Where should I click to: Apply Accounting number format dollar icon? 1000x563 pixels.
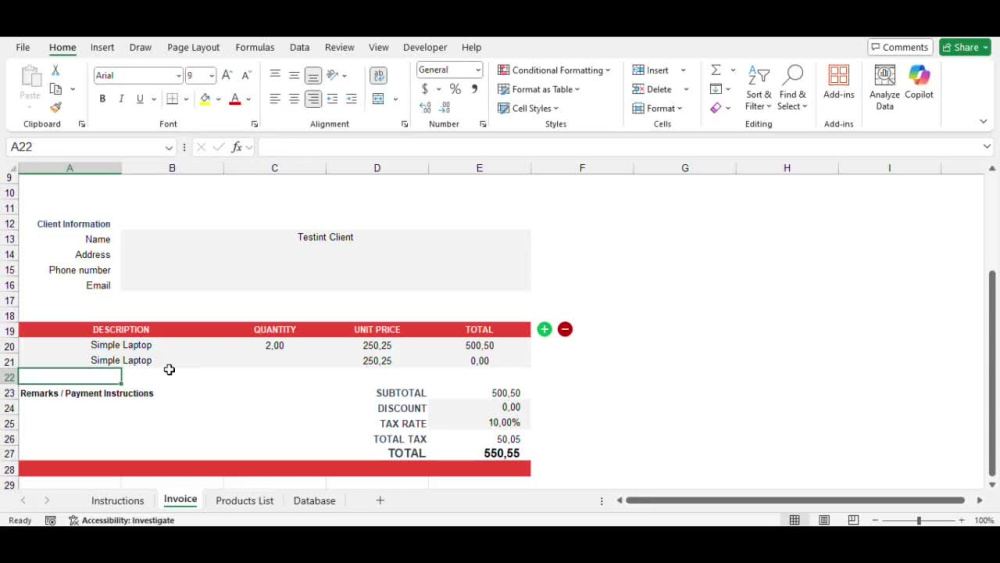[x=425, y=89]
